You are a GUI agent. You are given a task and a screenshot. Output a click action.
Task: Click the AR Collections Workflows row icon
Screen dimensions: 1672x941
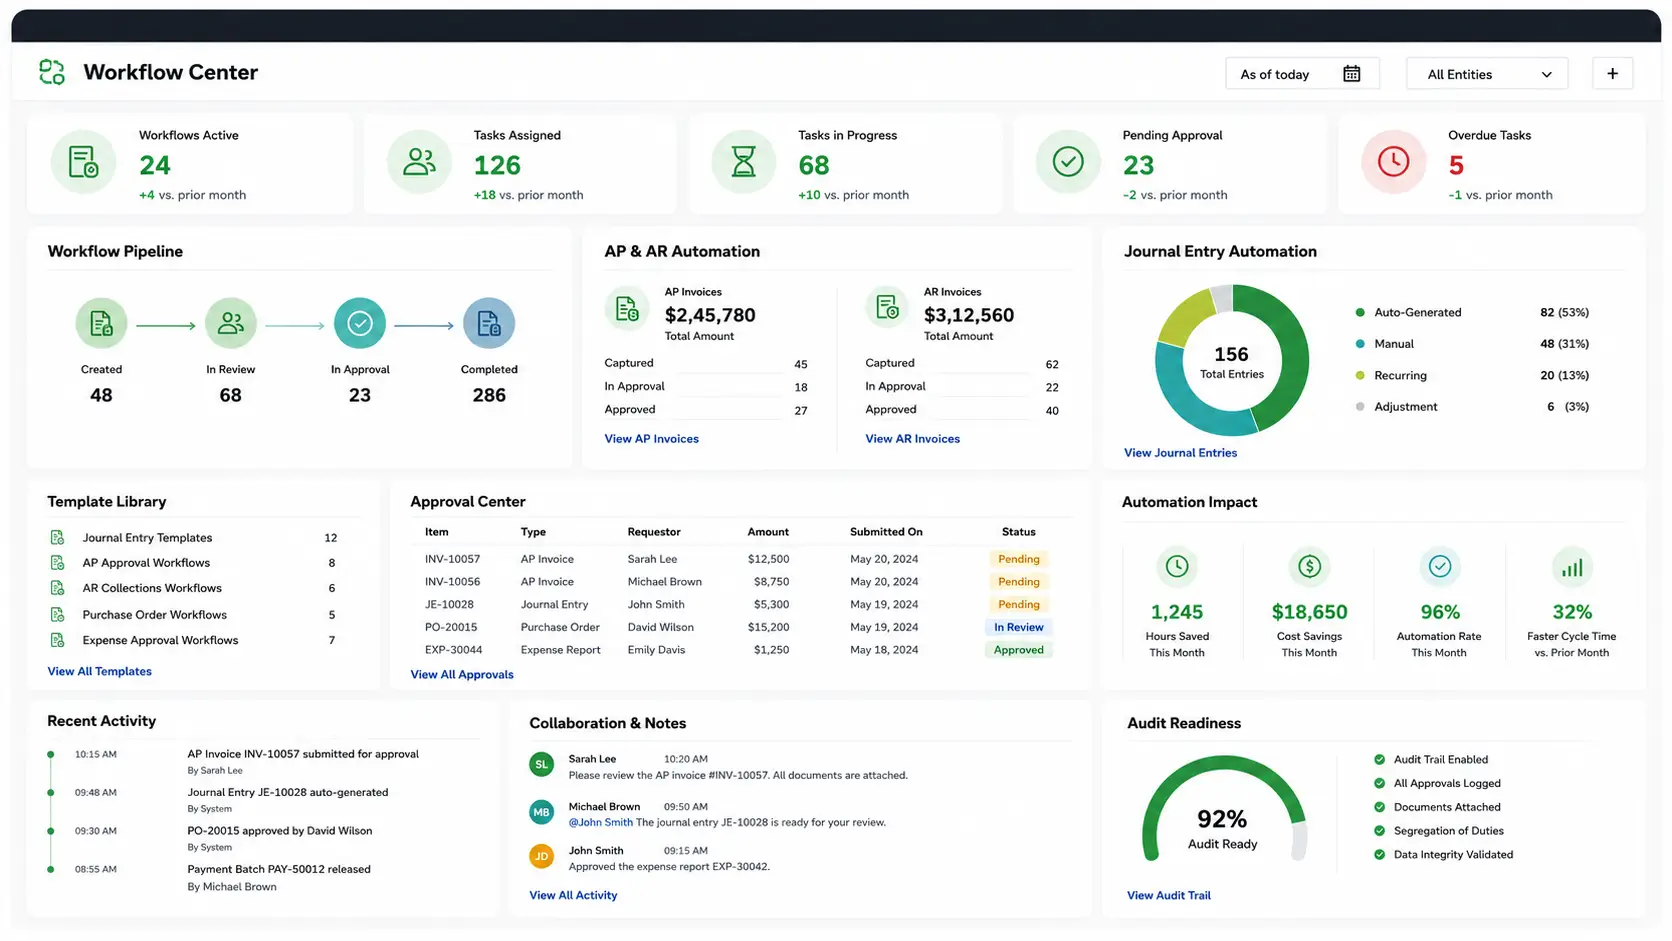pos(57,588)
